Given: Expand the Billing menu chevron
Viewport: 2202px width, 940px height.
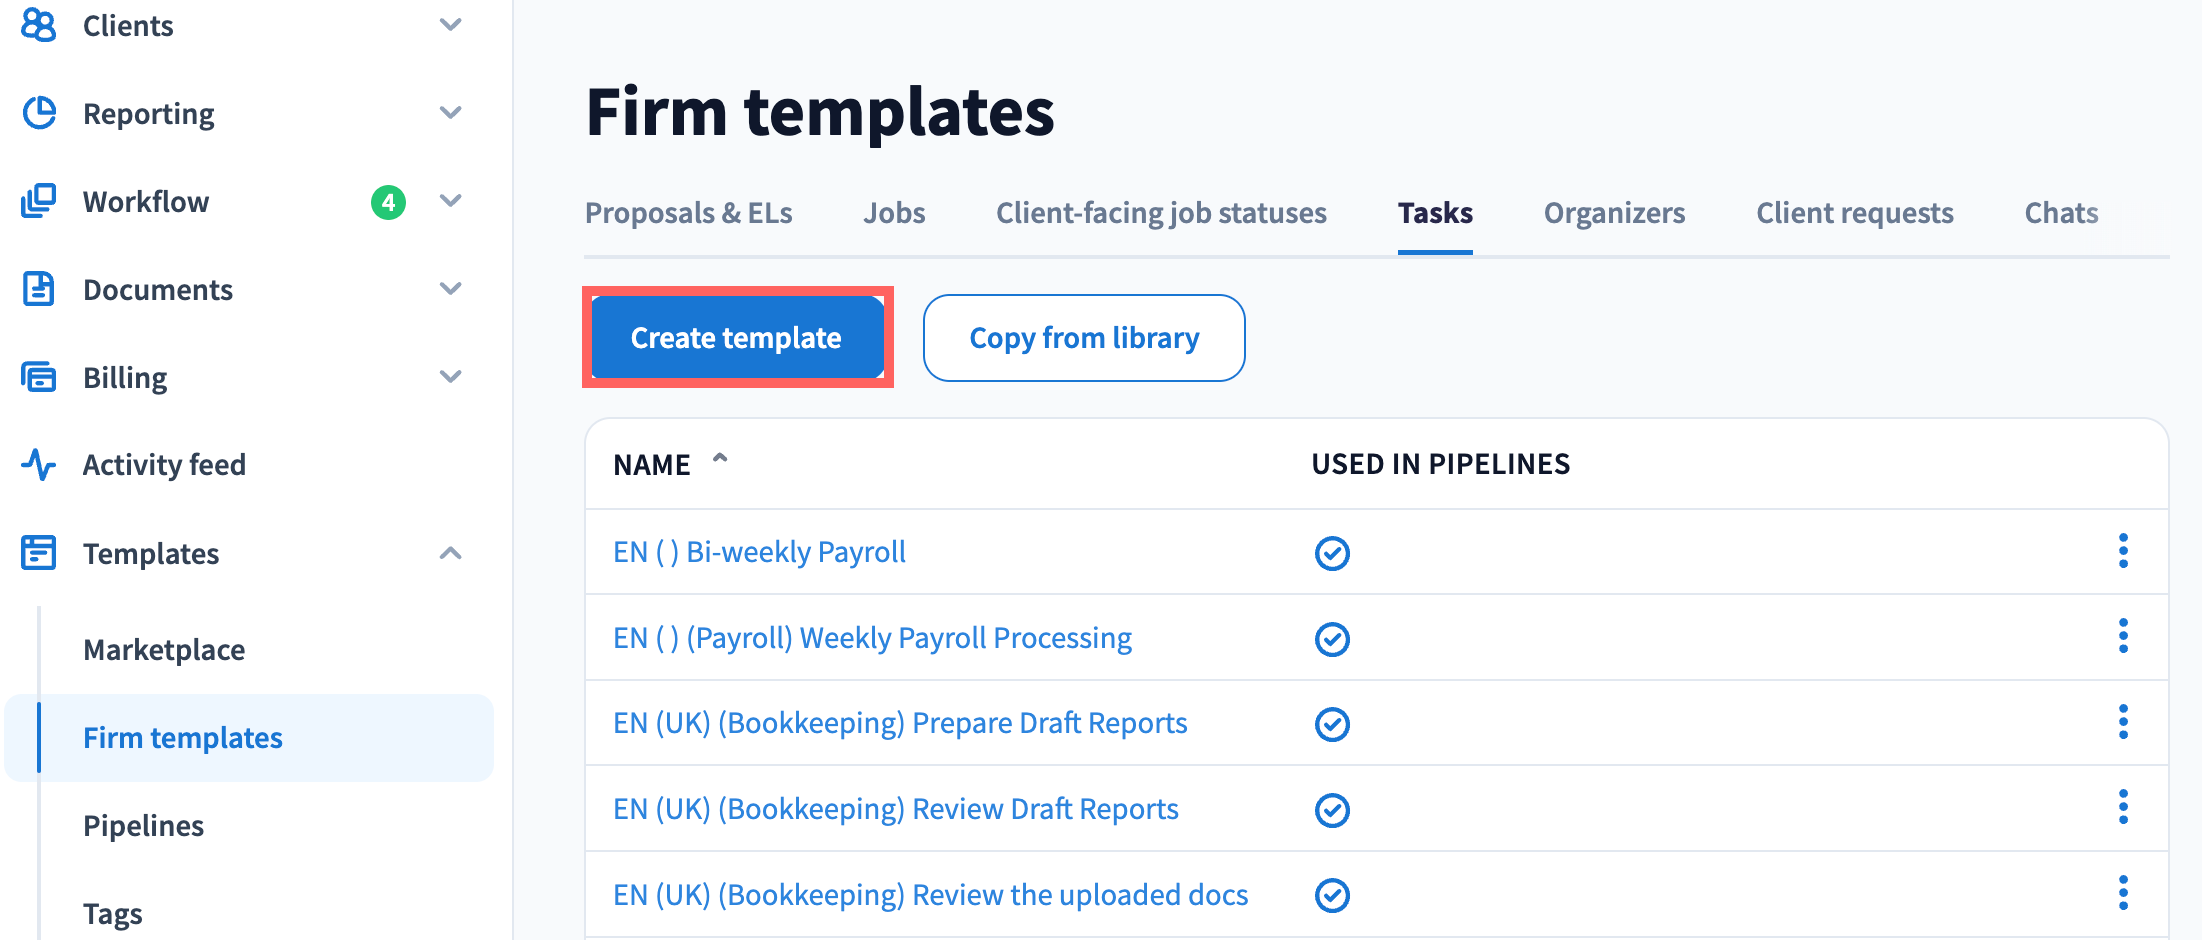Looking at the screenshot, I should [451, 377].
